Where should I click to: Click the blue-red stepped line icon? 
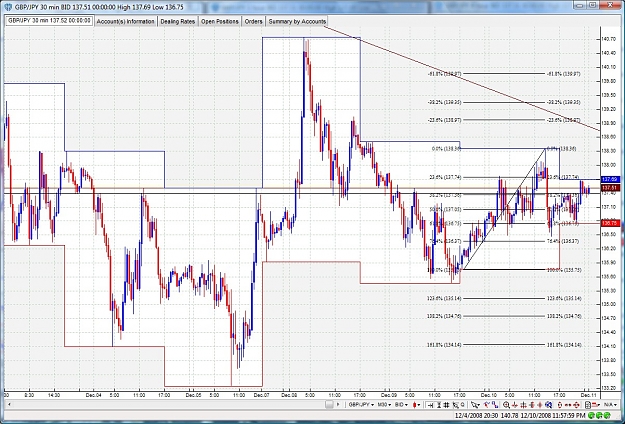point(495,405)
